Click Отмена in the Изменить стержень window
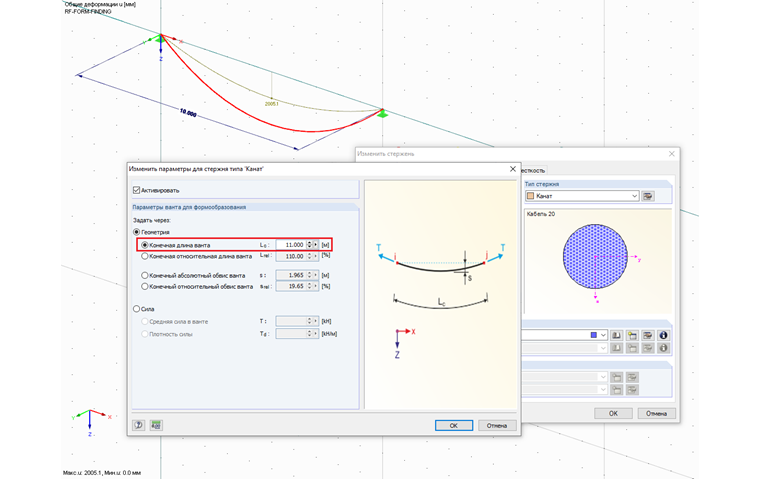The image size is (760, 479). (x=656, y=413)
